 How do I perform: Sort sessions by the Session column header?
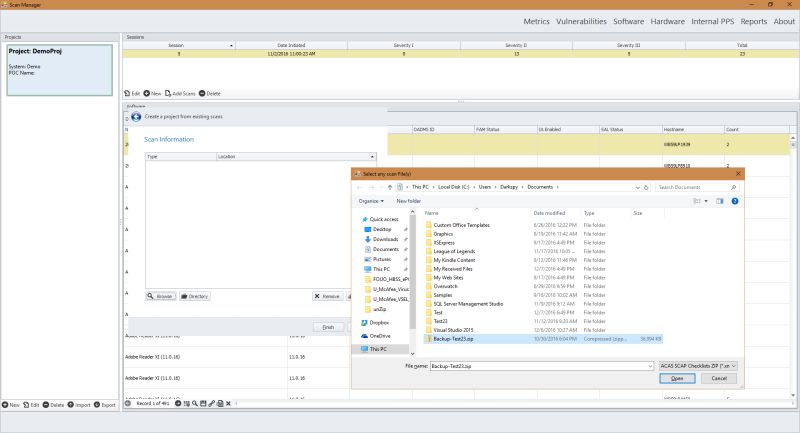coord(179,45)
